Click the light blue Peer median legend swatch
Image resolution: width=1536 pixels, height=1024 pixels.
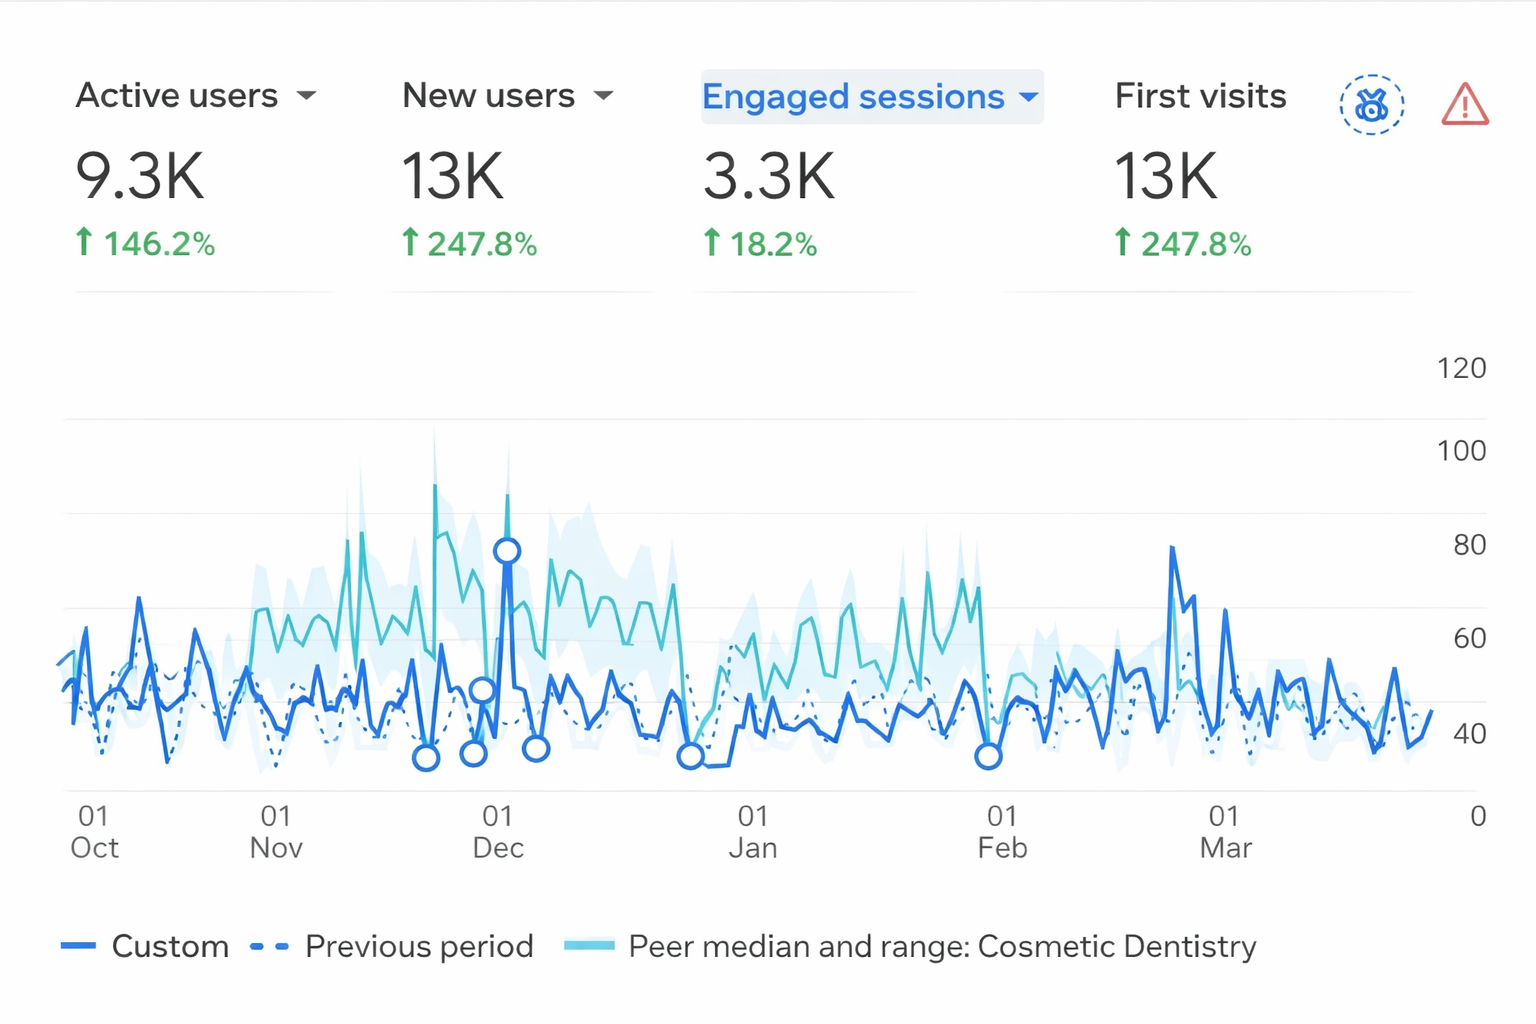(589, 946)
